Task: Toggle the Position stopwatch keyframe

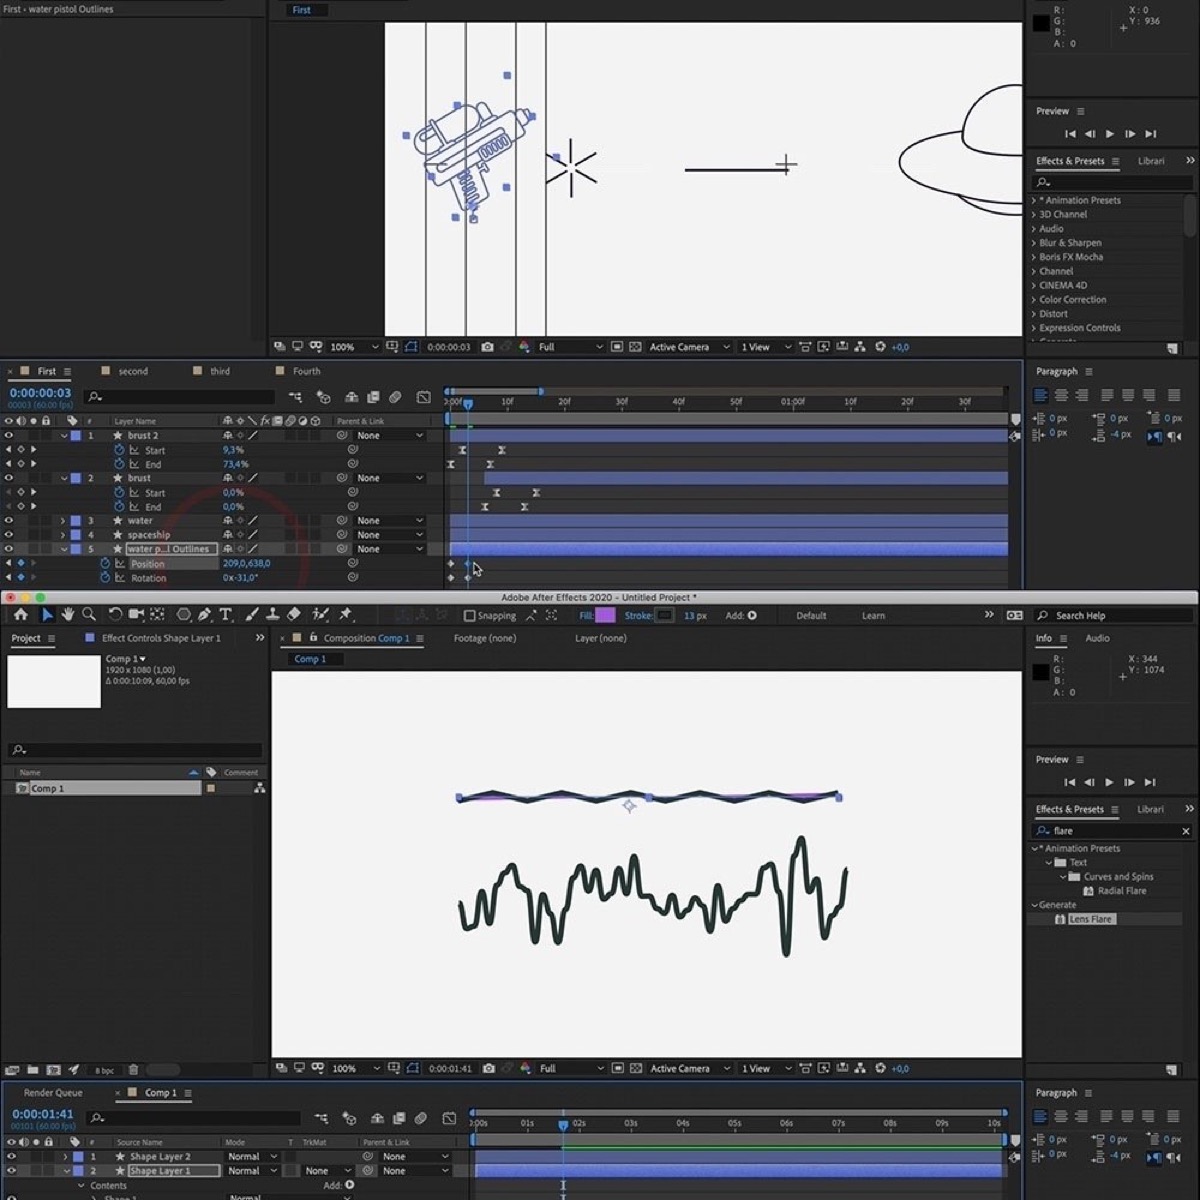Action: coord(106,563)
